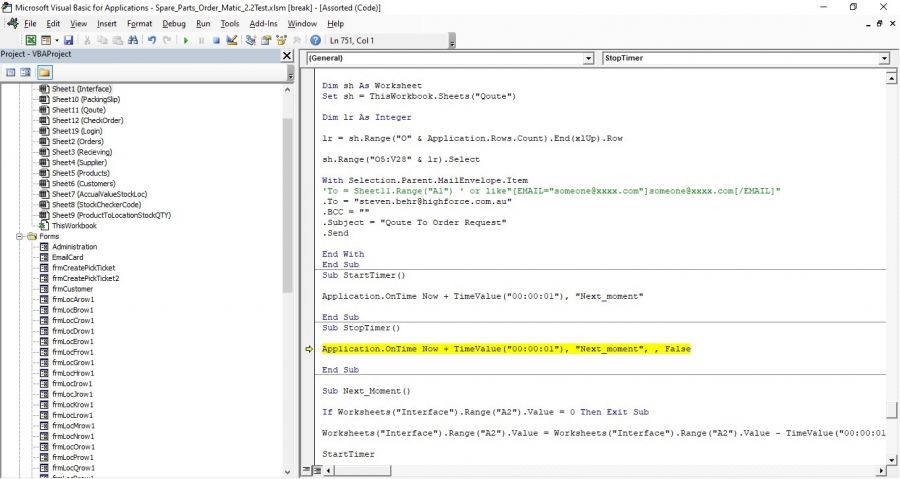This screenshot has height=479, width=900.
Task: Open the Properties Window toolbar icon
Action: click(266, 40)
